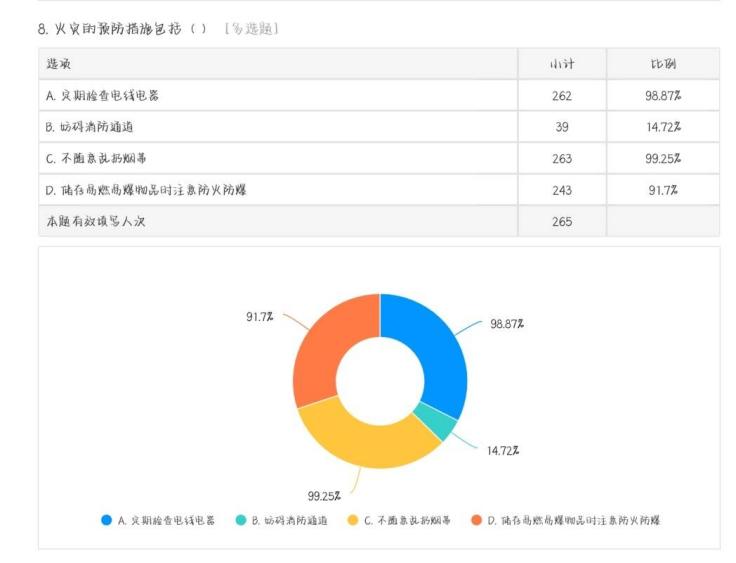Screen dimensions: 736x563
Task: Click the question title 火灾的预防措施包括
Action: coord(116,28)
